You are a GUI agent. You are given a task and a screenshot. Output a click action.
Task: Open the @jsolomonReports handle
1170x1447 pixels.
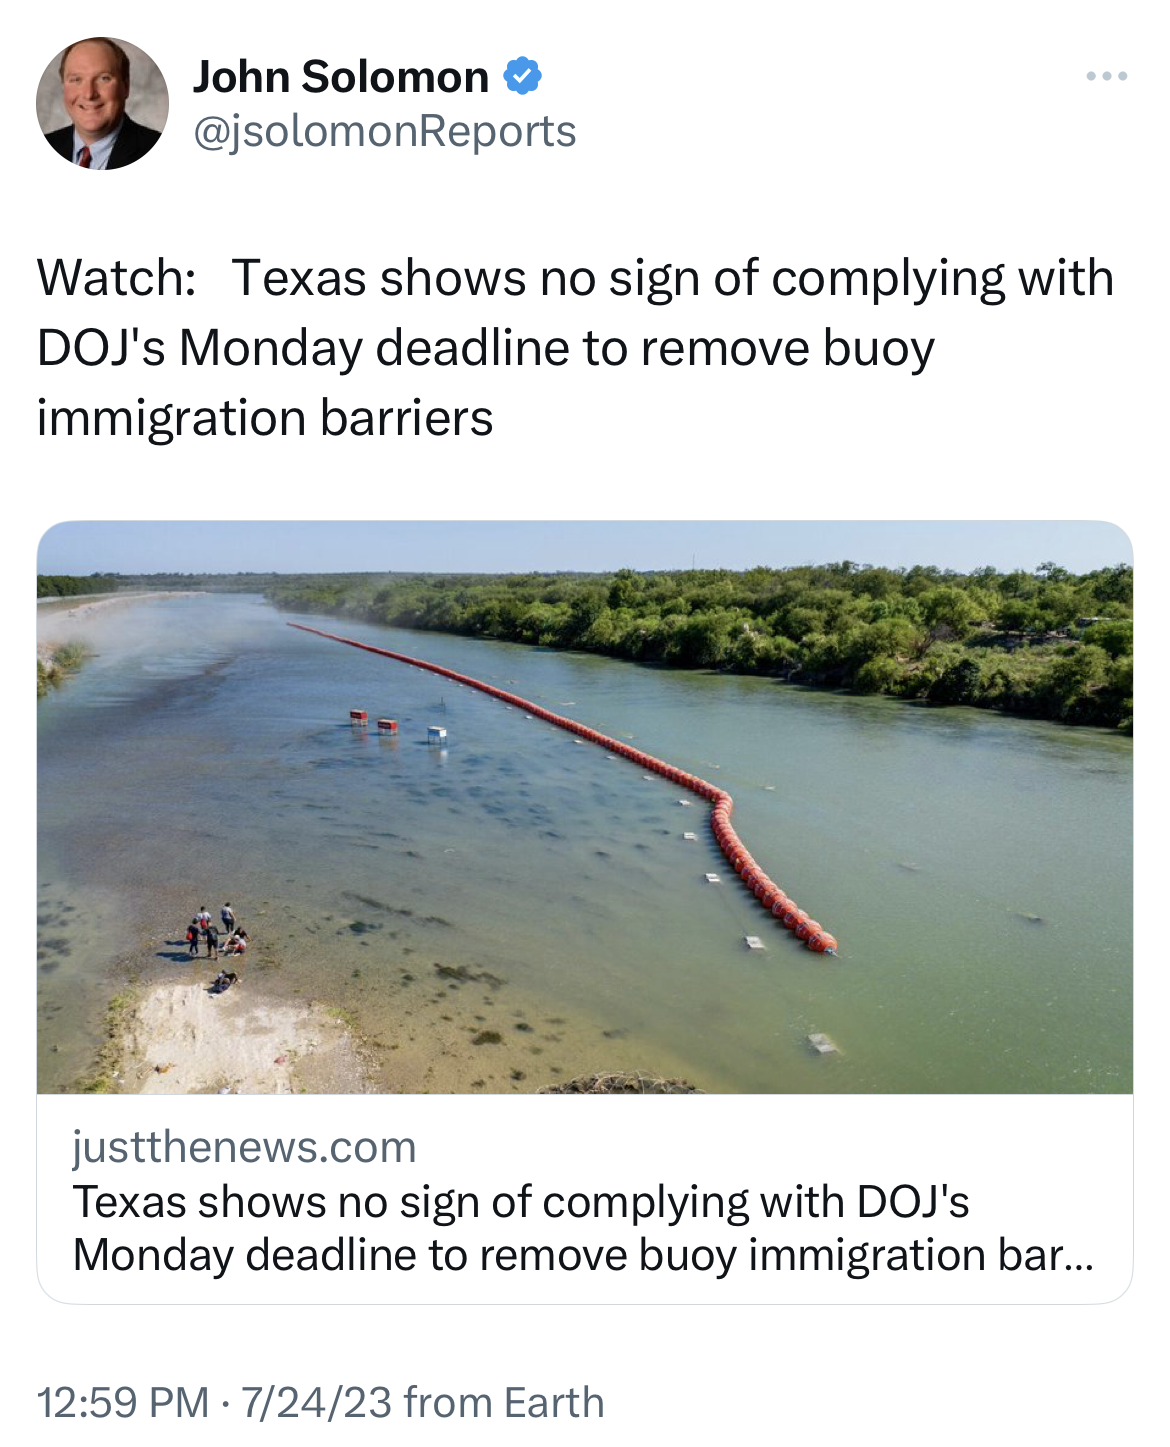pyautogui.click(x=385, y=131)
